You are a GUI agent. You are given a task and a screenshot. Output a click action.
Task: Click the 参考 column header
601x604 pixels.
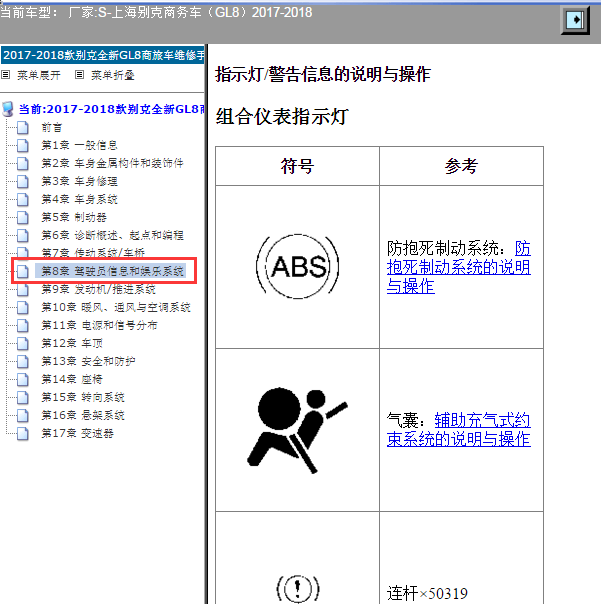pyautogui.click(x=462, y=166)
